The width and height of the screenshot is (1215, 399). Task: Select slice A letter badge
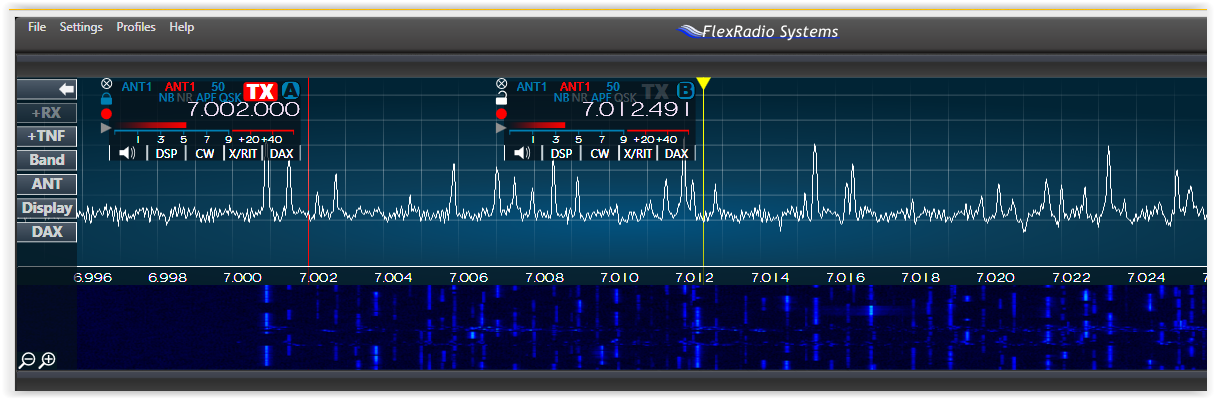pyautogui.click(x=291, y=89)
